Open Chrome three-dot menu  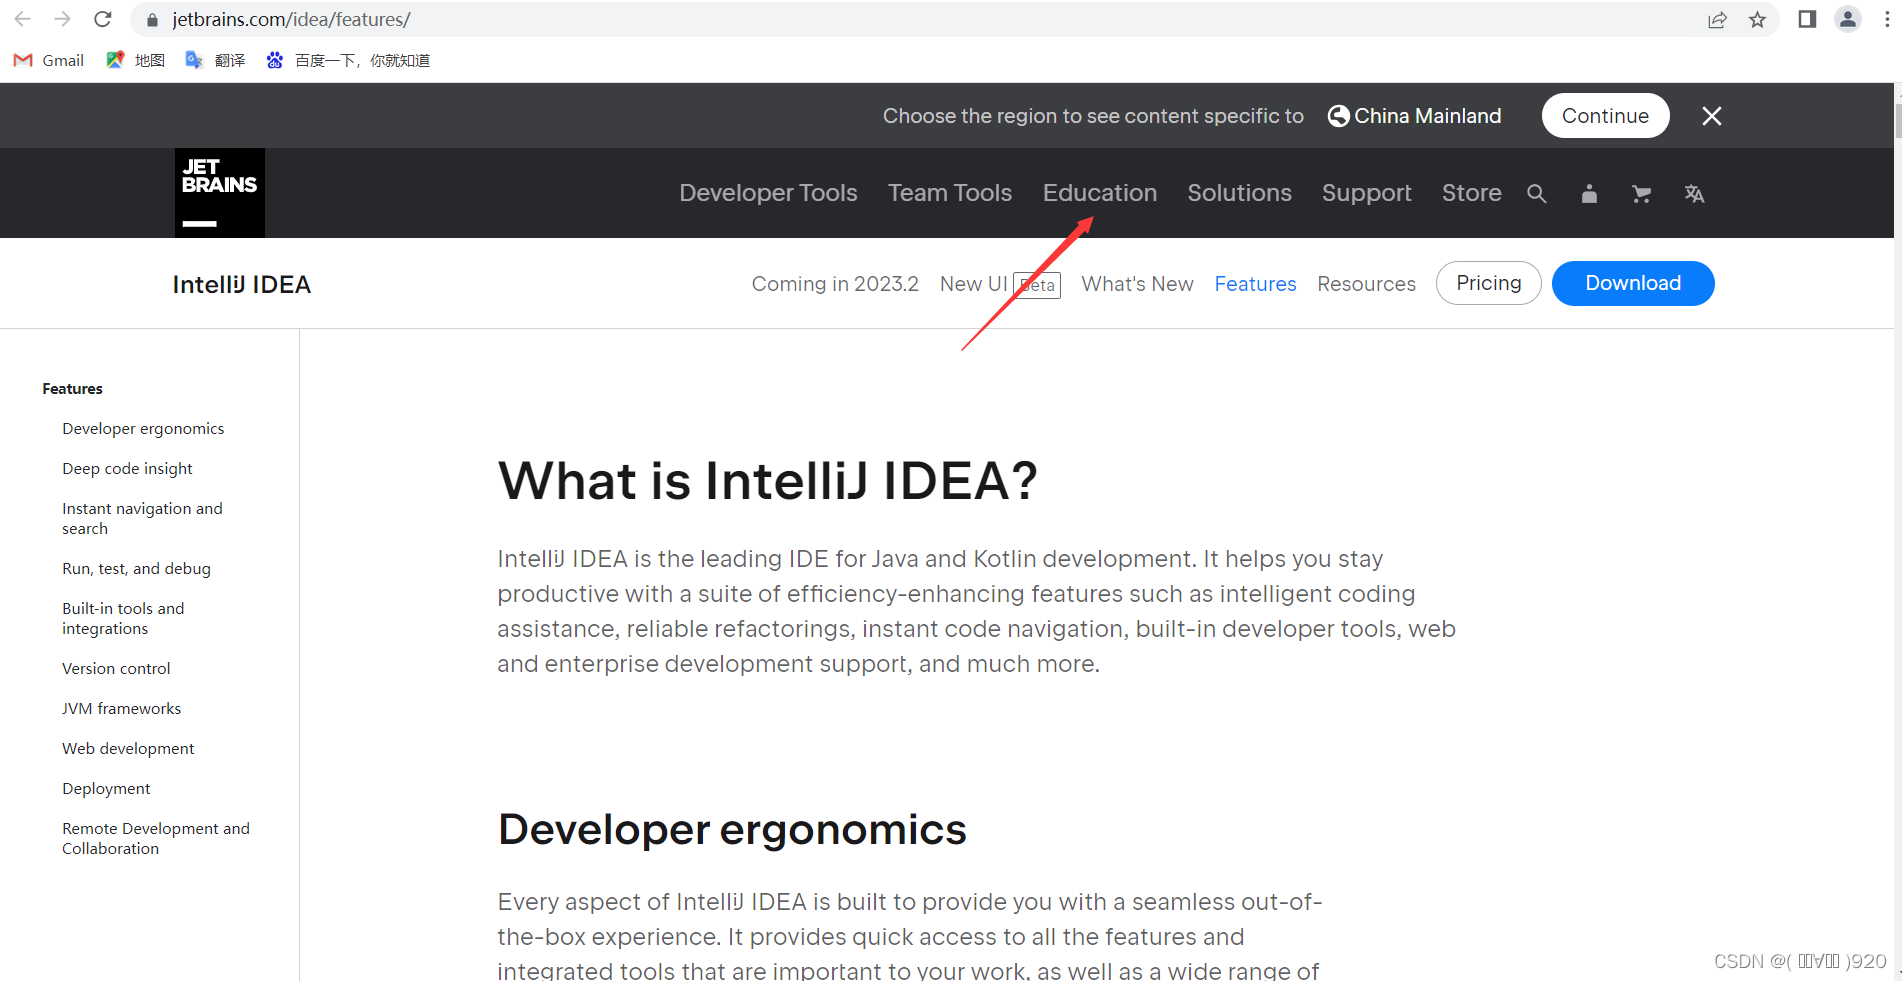(x=1887, y=19)
